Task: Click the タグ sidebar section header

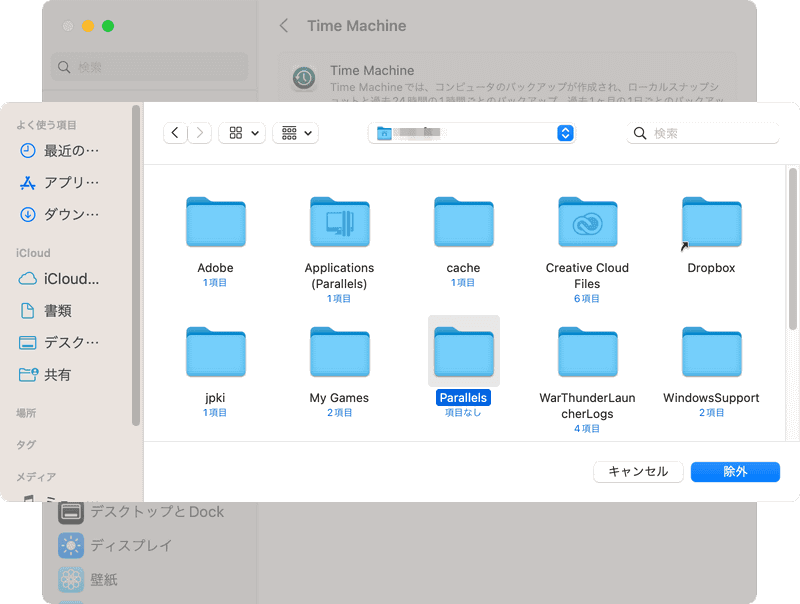Action: (26, 444)
